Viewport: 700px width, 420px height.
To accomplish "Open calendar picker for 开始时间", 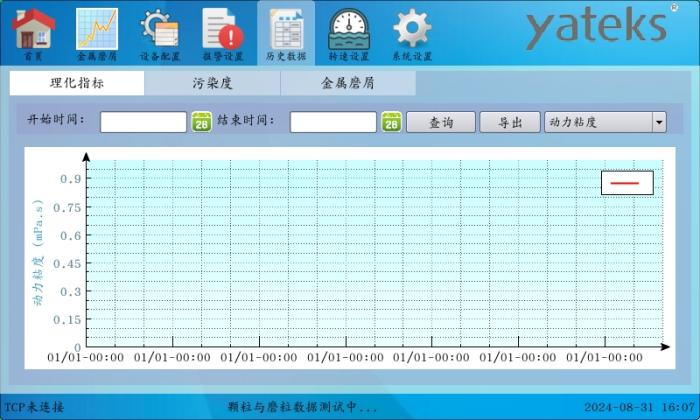I will [201, 122].
